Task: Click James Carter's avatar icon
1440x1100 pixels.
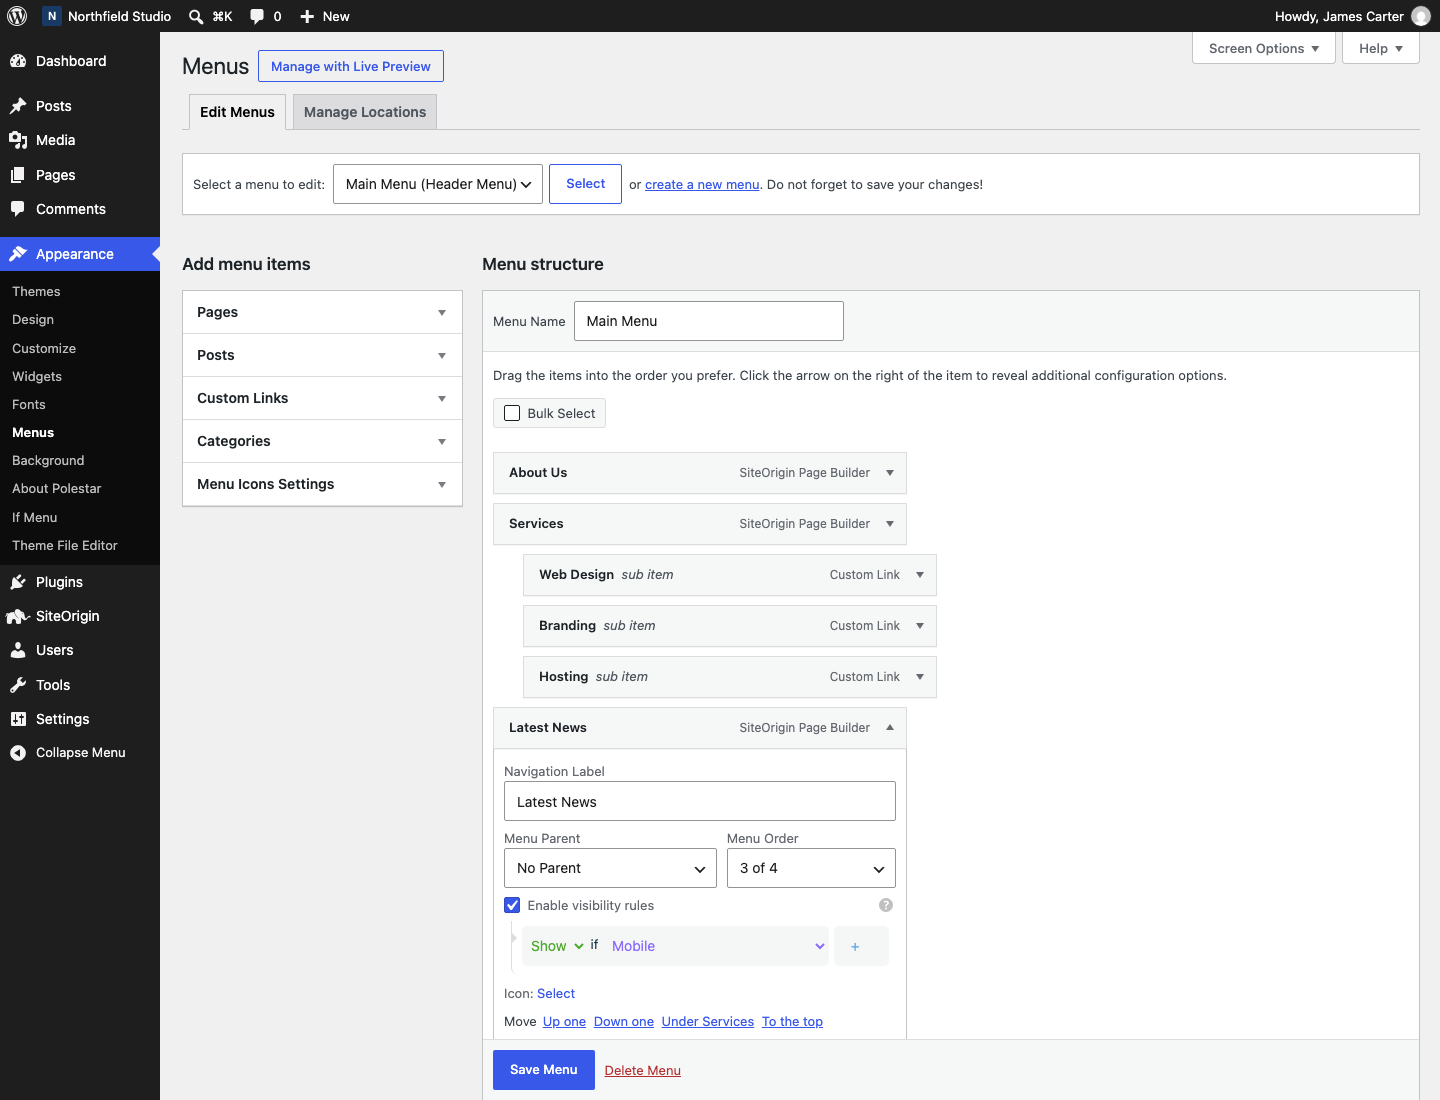Action: pos(1421,16)
